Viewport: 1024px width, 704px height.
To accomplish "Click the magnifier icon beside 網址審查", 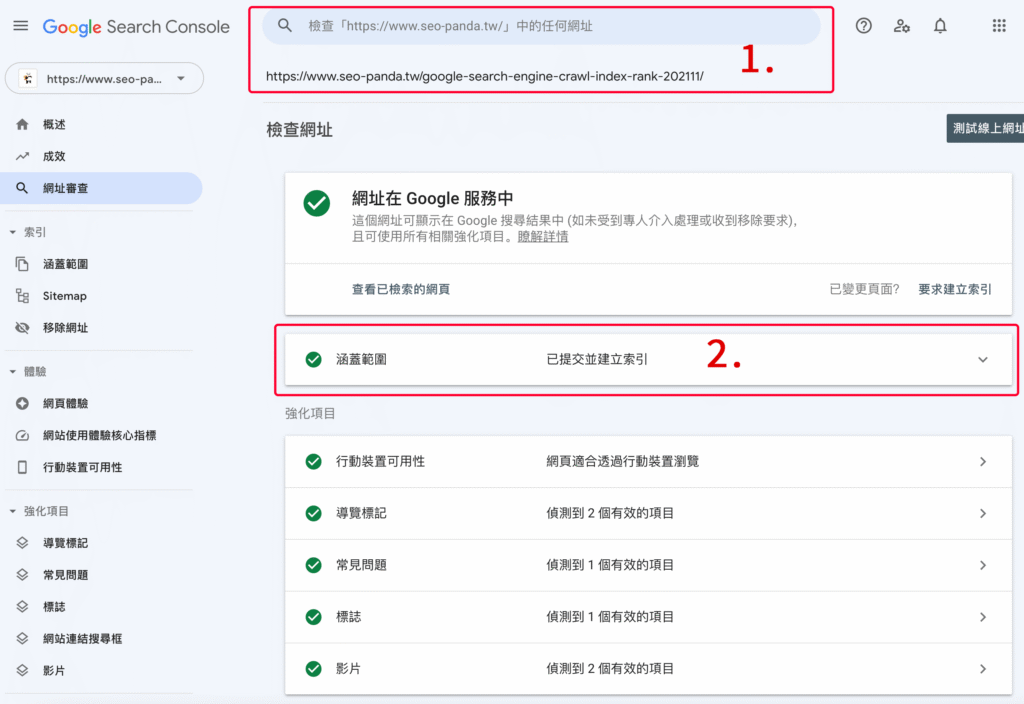I will 22,188.
